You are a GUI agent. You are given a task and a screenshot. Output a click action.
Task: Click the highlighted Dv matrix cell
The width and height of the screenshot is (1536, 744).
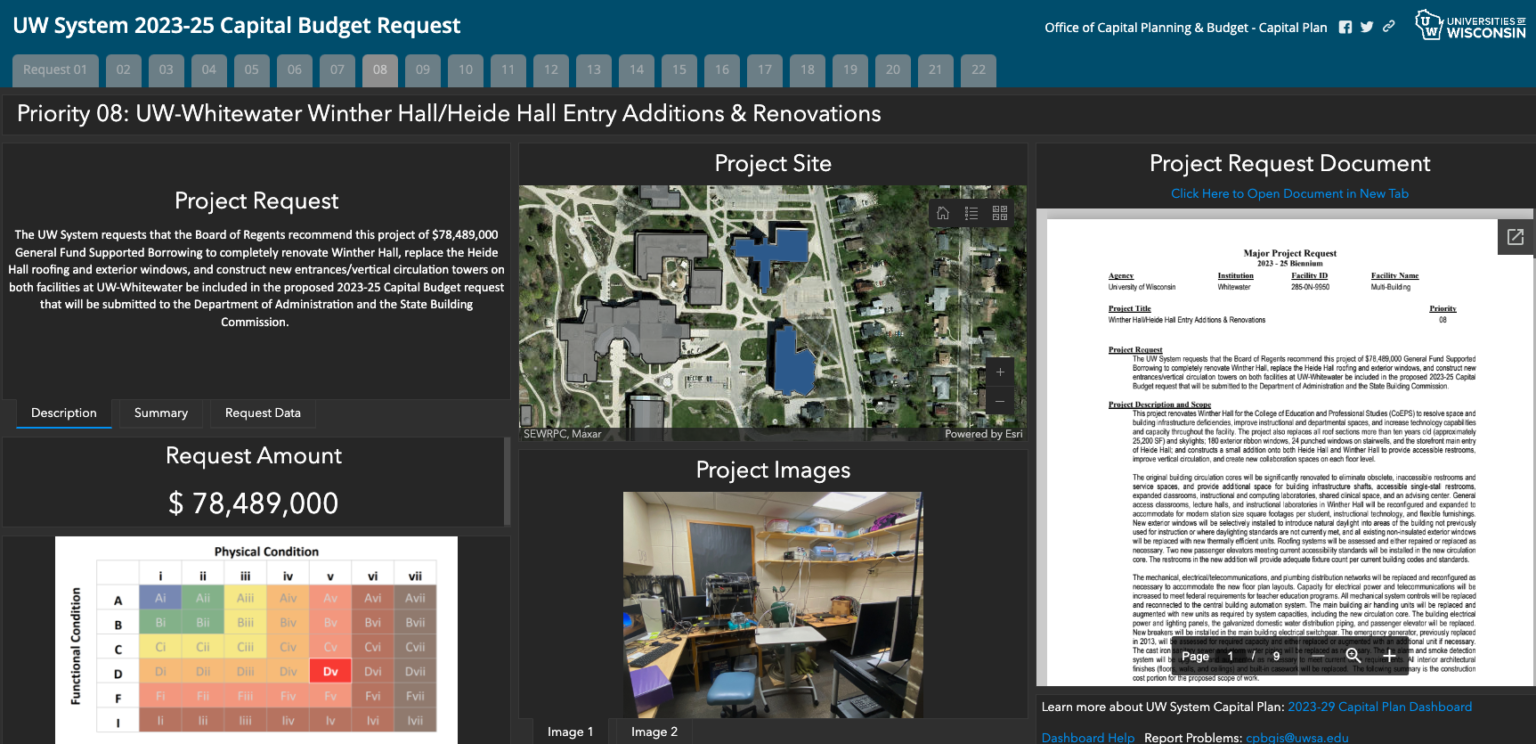[x=331, y=673]
